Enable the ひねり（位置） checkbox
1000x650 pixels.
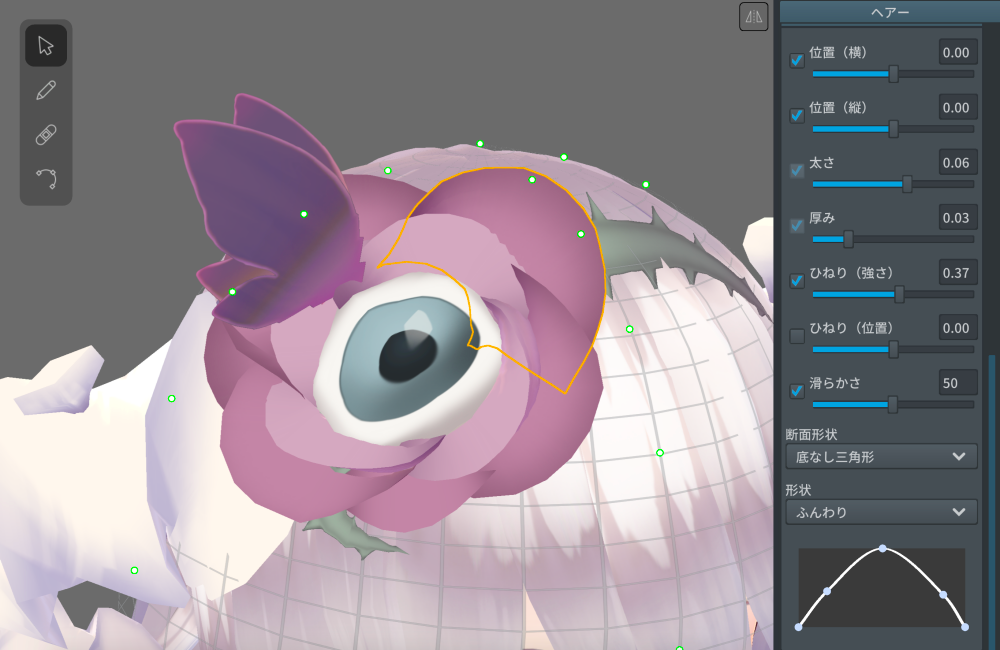pos(797,336)
